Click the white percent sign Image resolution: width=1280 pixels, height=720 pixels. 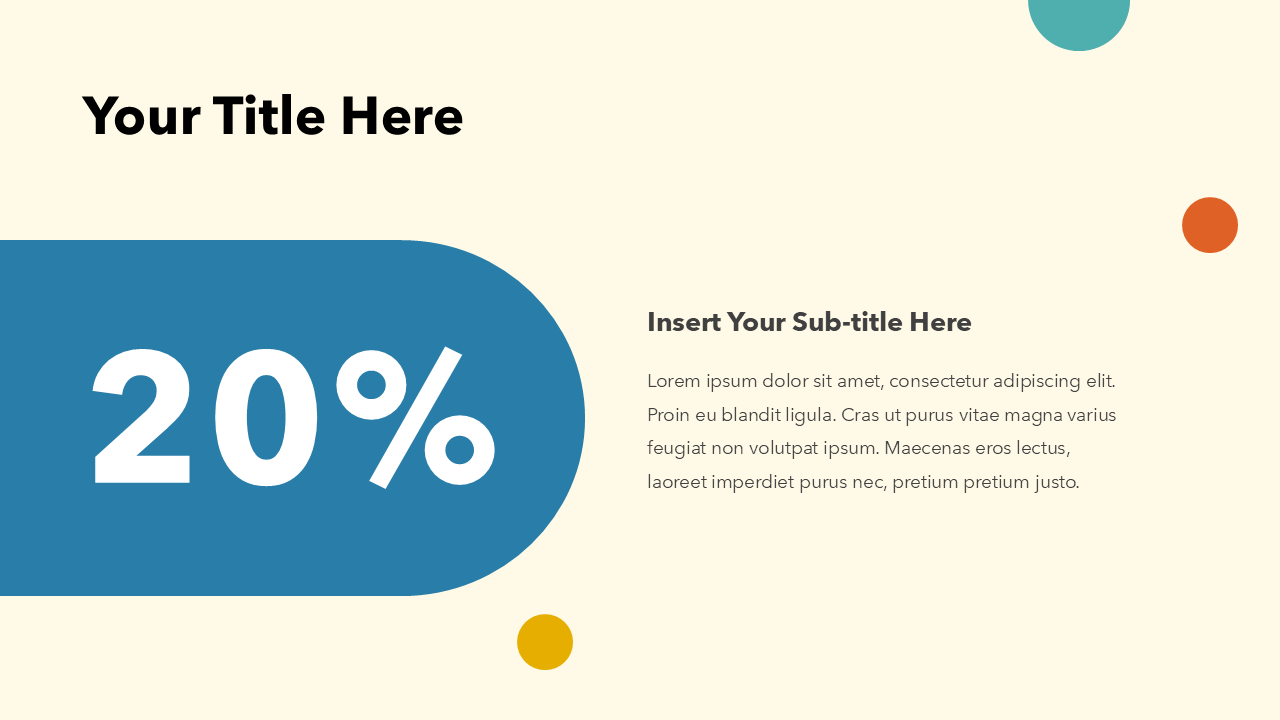click(x=415, y=418)
